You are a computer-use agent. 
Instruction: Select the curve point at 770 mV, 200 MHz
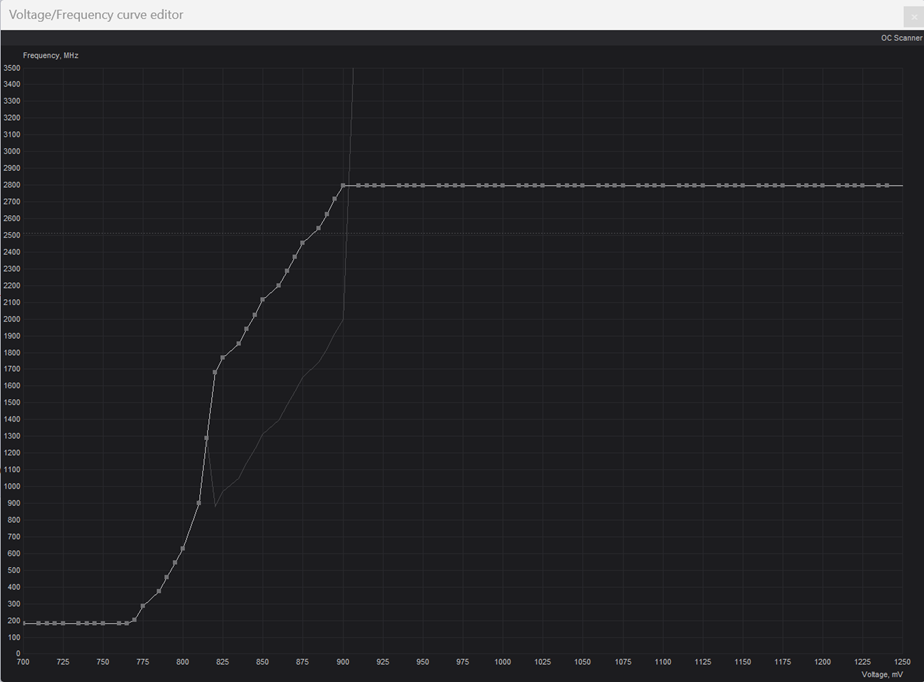(134, 620)
